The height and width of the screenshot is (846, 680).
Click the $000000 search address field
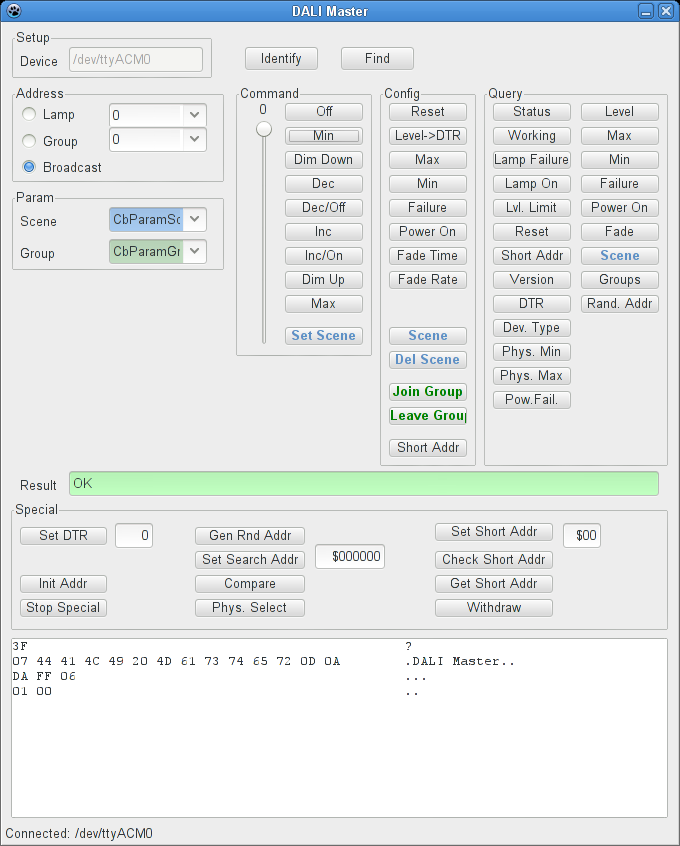tap(350, 556)
